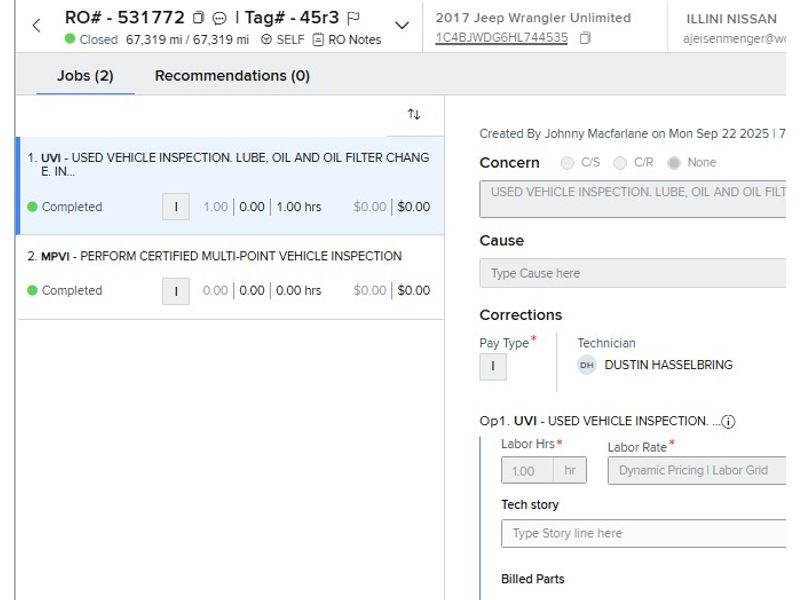Viewport: 800px width, 600px height.
Task: Click the info icon beside Op1 UVI
Action: click(x=728, y=422)
